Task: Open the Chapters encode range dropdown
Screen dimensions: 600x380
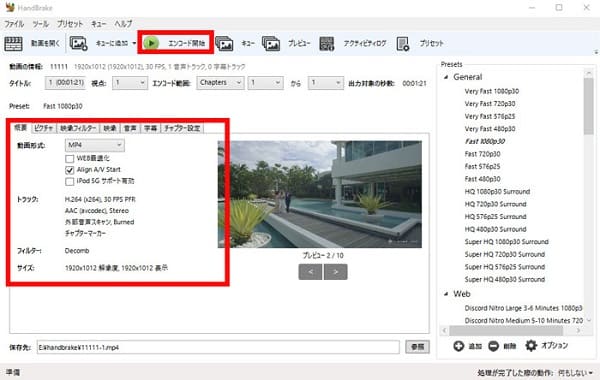Action: coord(220,83)
